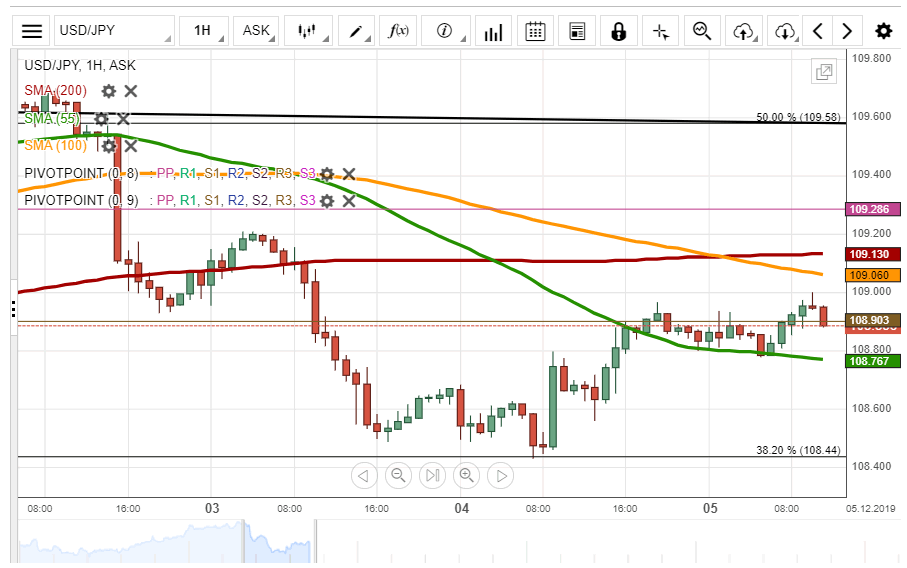Click the 50.00 % (109.58) Fibonacci label
This screenshot has width=907, height=568.
[798, 117]
